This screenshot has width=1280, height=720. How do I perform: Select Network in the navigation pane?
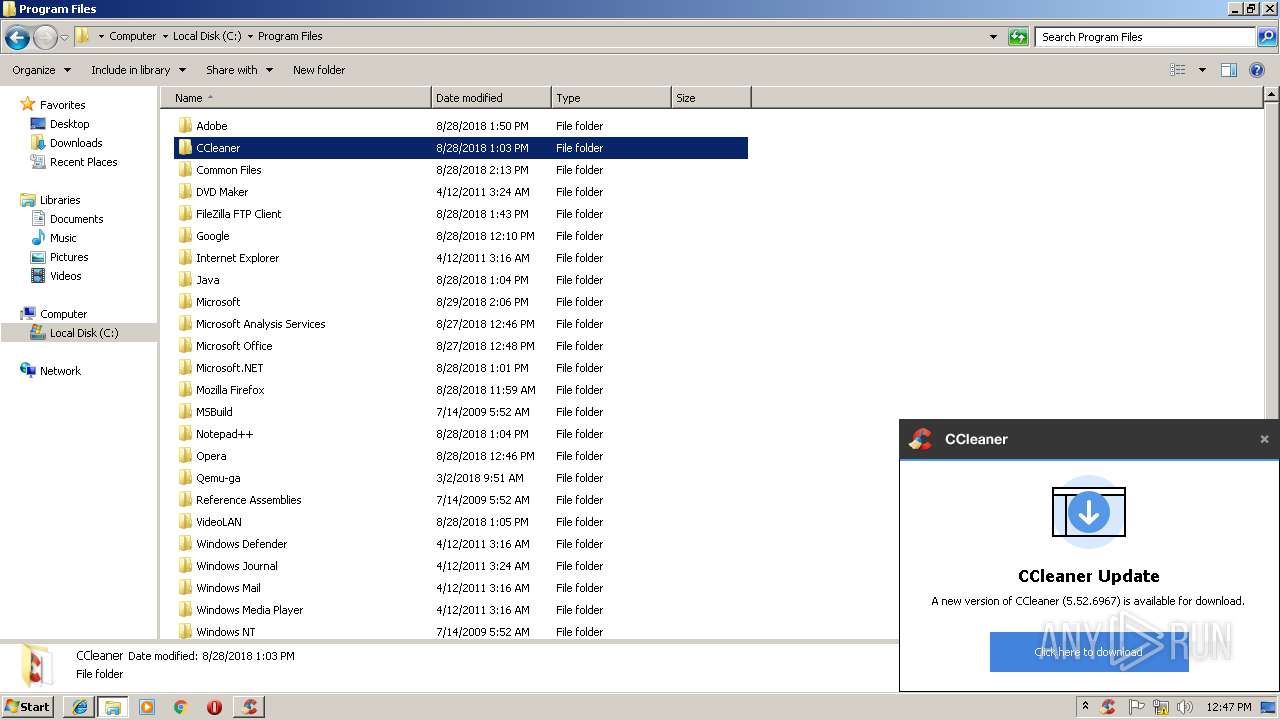[x=60, y=371]
